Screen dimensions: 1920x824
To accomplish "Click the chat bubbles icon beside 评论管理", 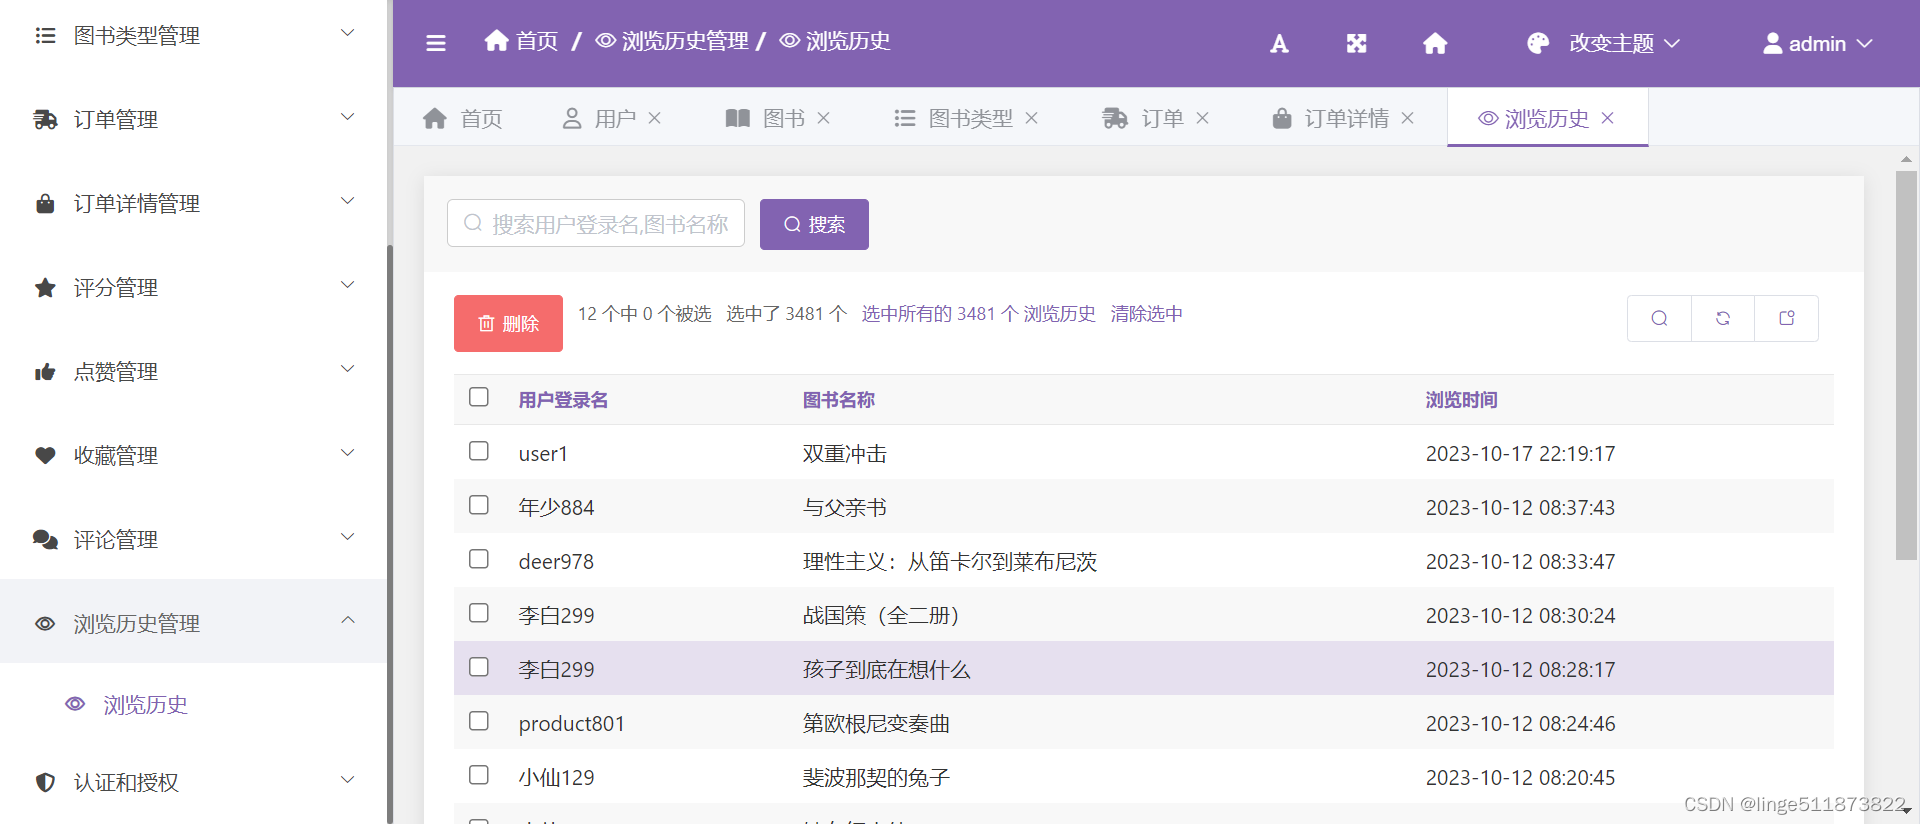I will [45, 540].
